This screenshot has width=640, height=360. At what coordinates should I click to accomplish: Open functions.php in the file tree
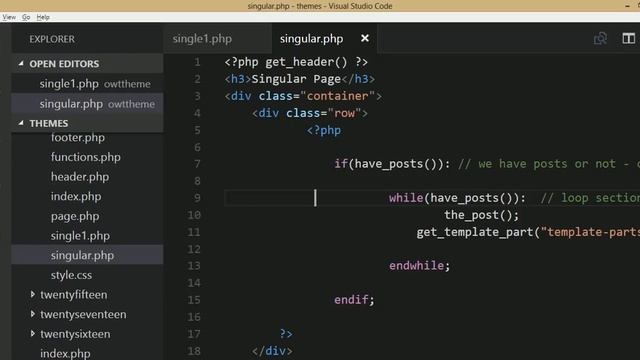[x=86, y=157]
